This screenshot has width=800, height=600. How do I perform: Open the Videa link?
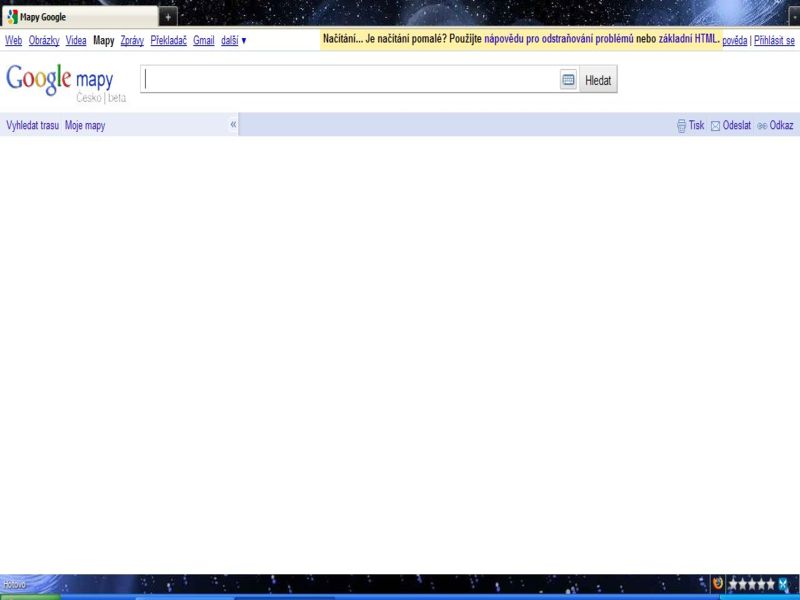(x=76, y=40)
